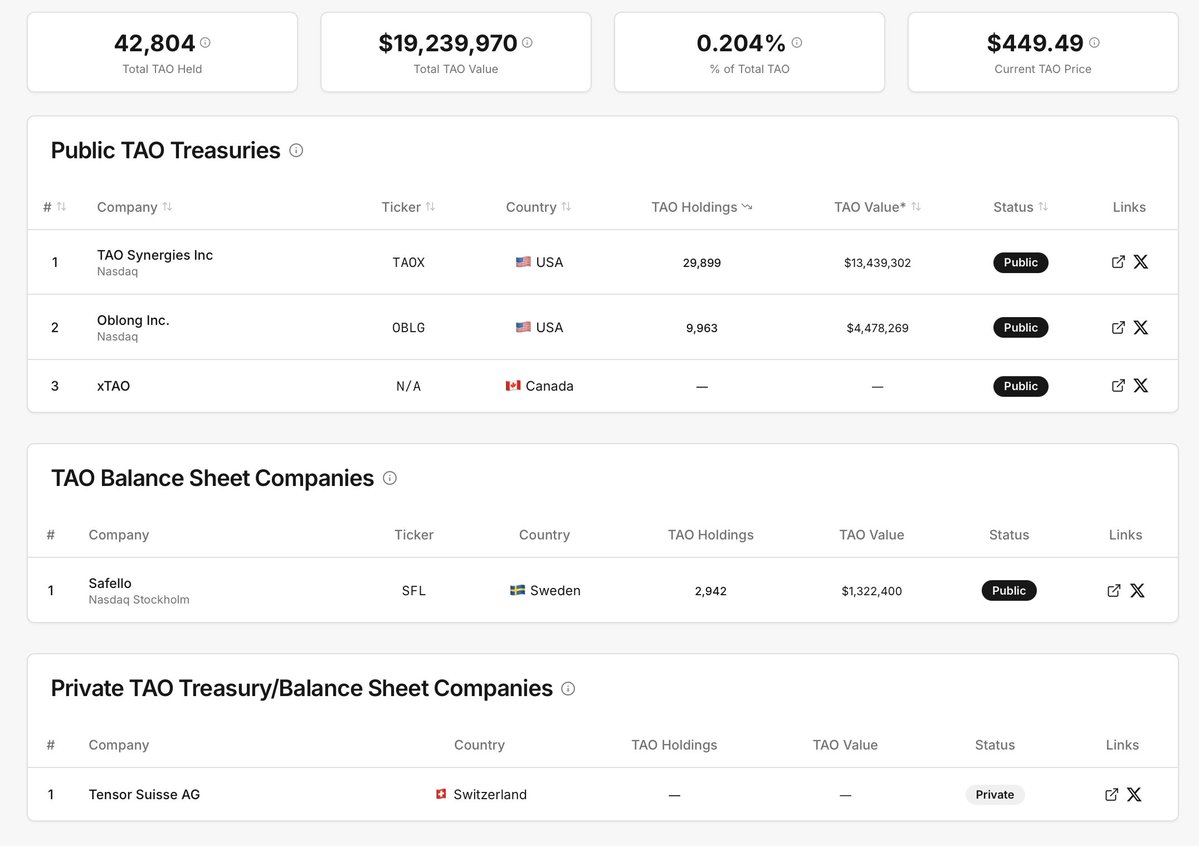Click Public badge in Safello row

pyautogui.click(x=1009, y=591)
